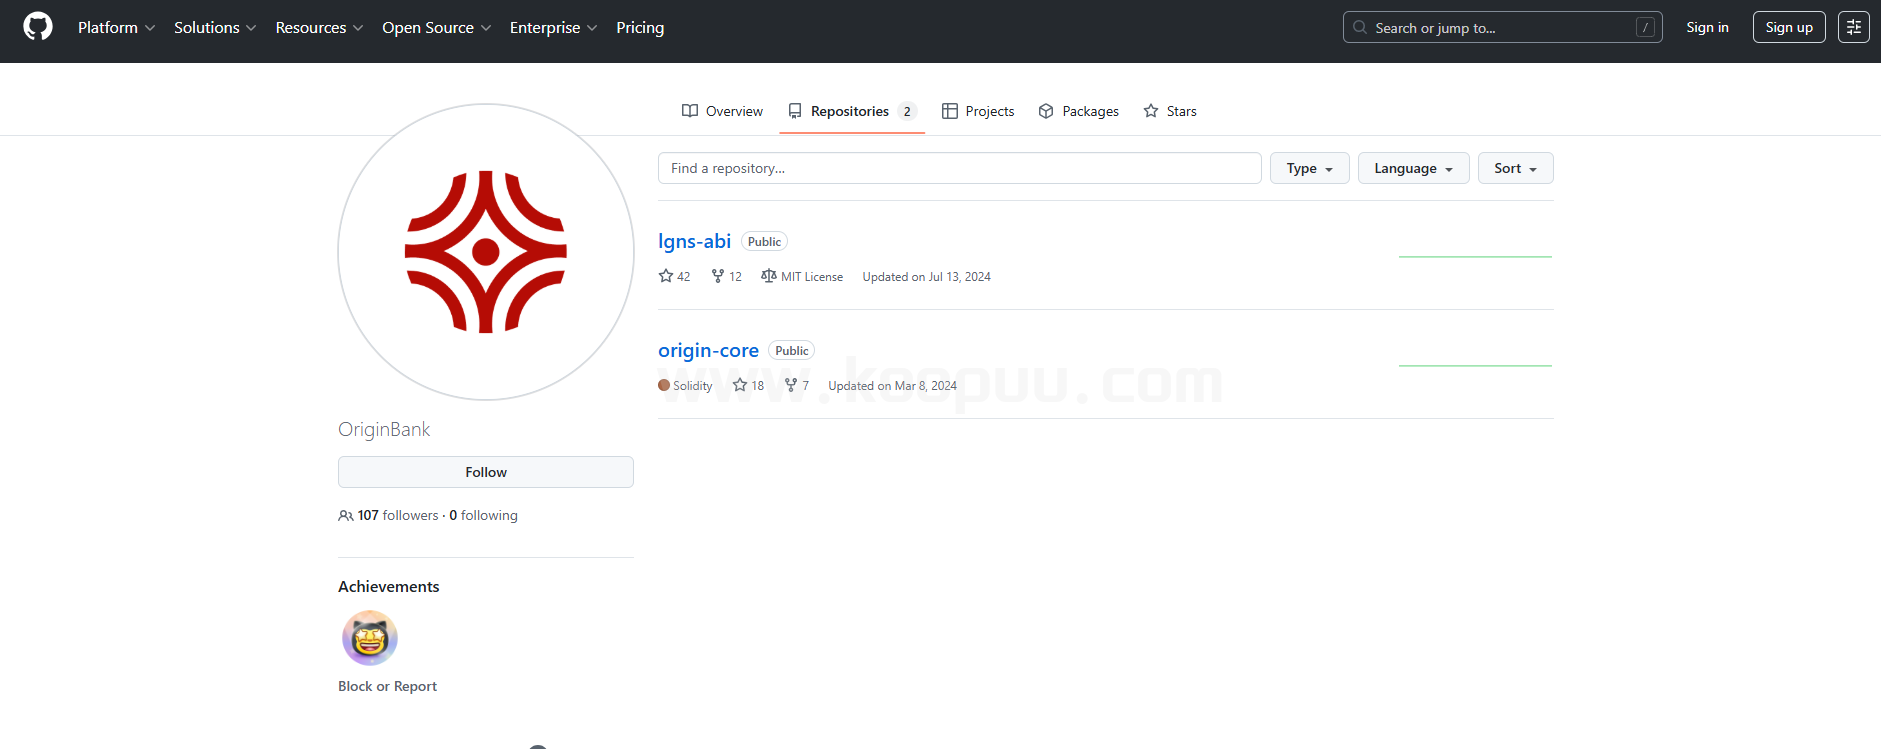The height and width of the screenshot is (749, 1881).
Task: Click the repositories count badge '2'
Action: [907, 111]
